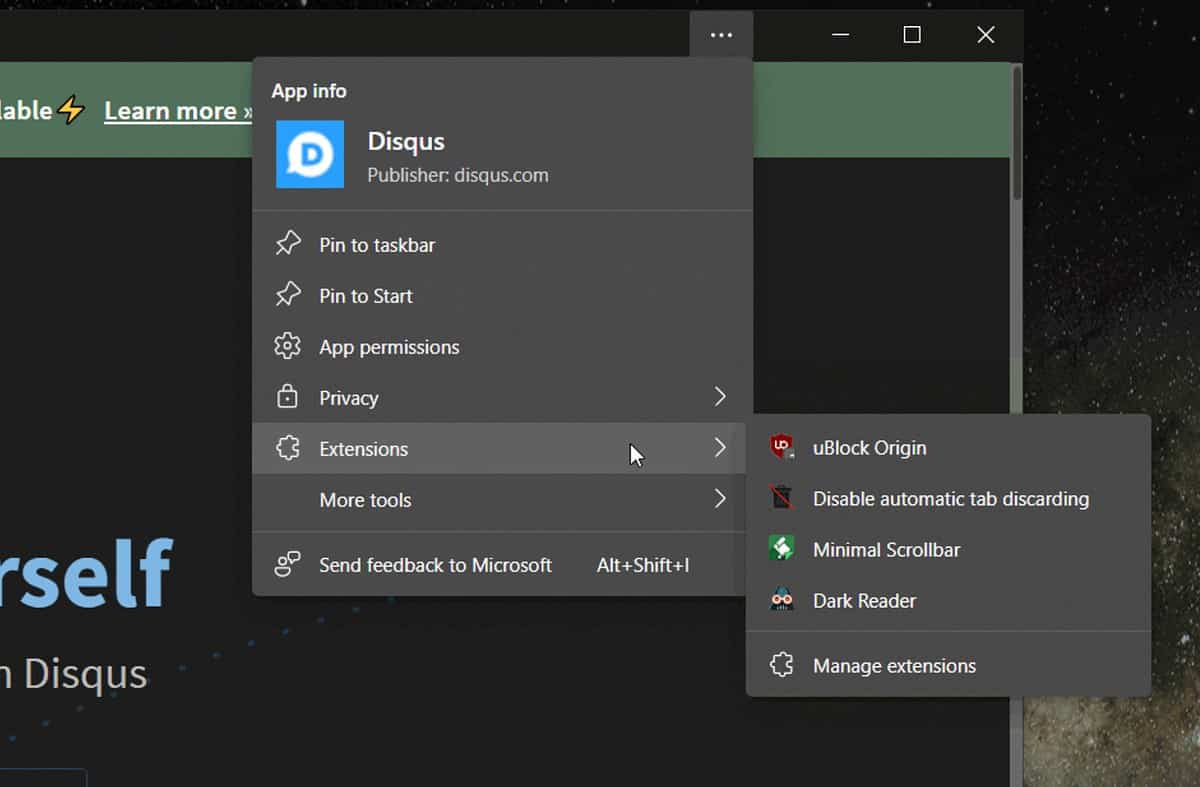1200x787 pixels.
Task: Expand the Extensions submenu chevron
Action: click(x=720, y=449)
